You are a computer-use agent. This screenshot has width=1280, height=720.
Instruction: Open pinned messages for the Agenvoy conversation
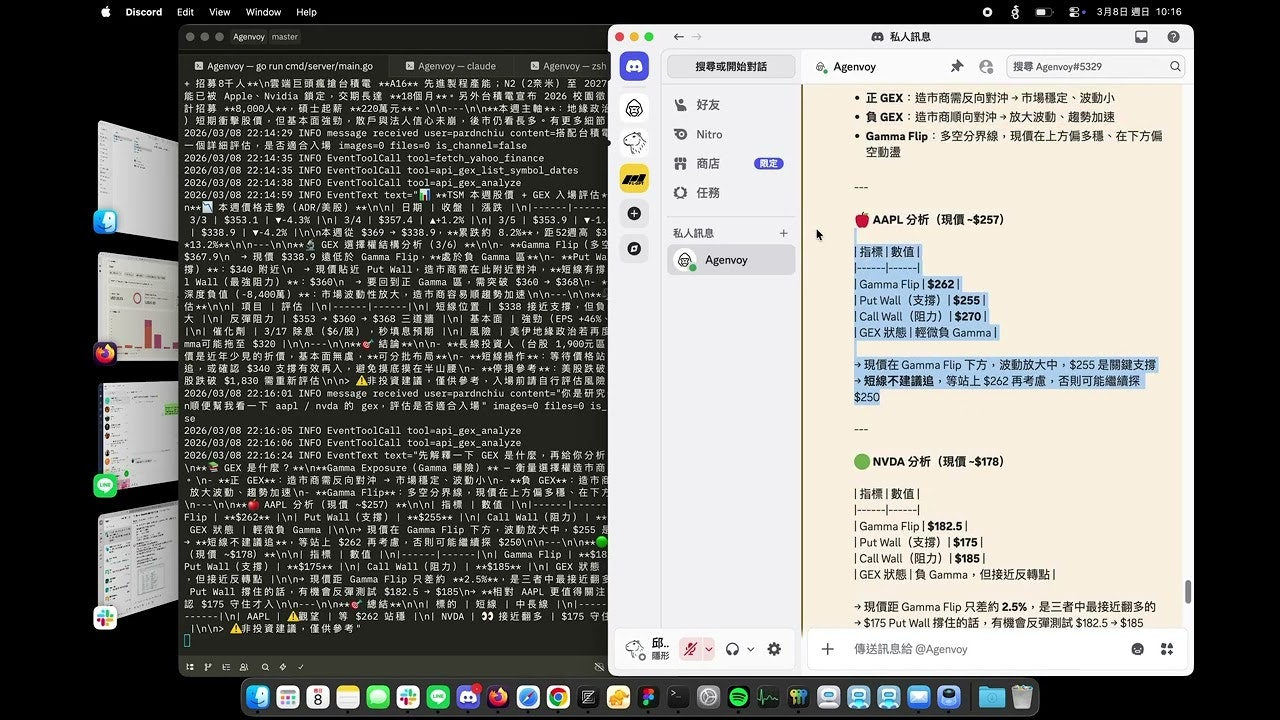[956, 66]
